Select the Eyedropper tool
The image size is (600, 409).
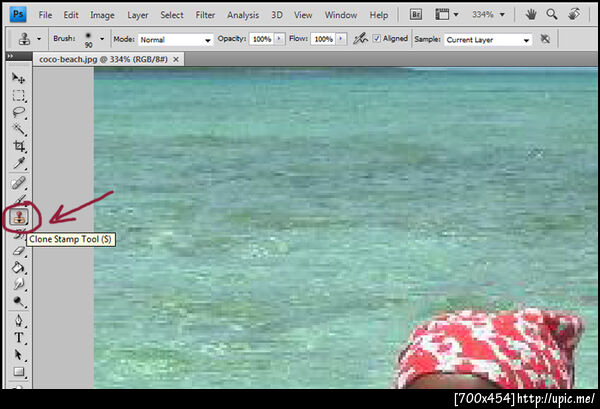click(x=18, y=163)
